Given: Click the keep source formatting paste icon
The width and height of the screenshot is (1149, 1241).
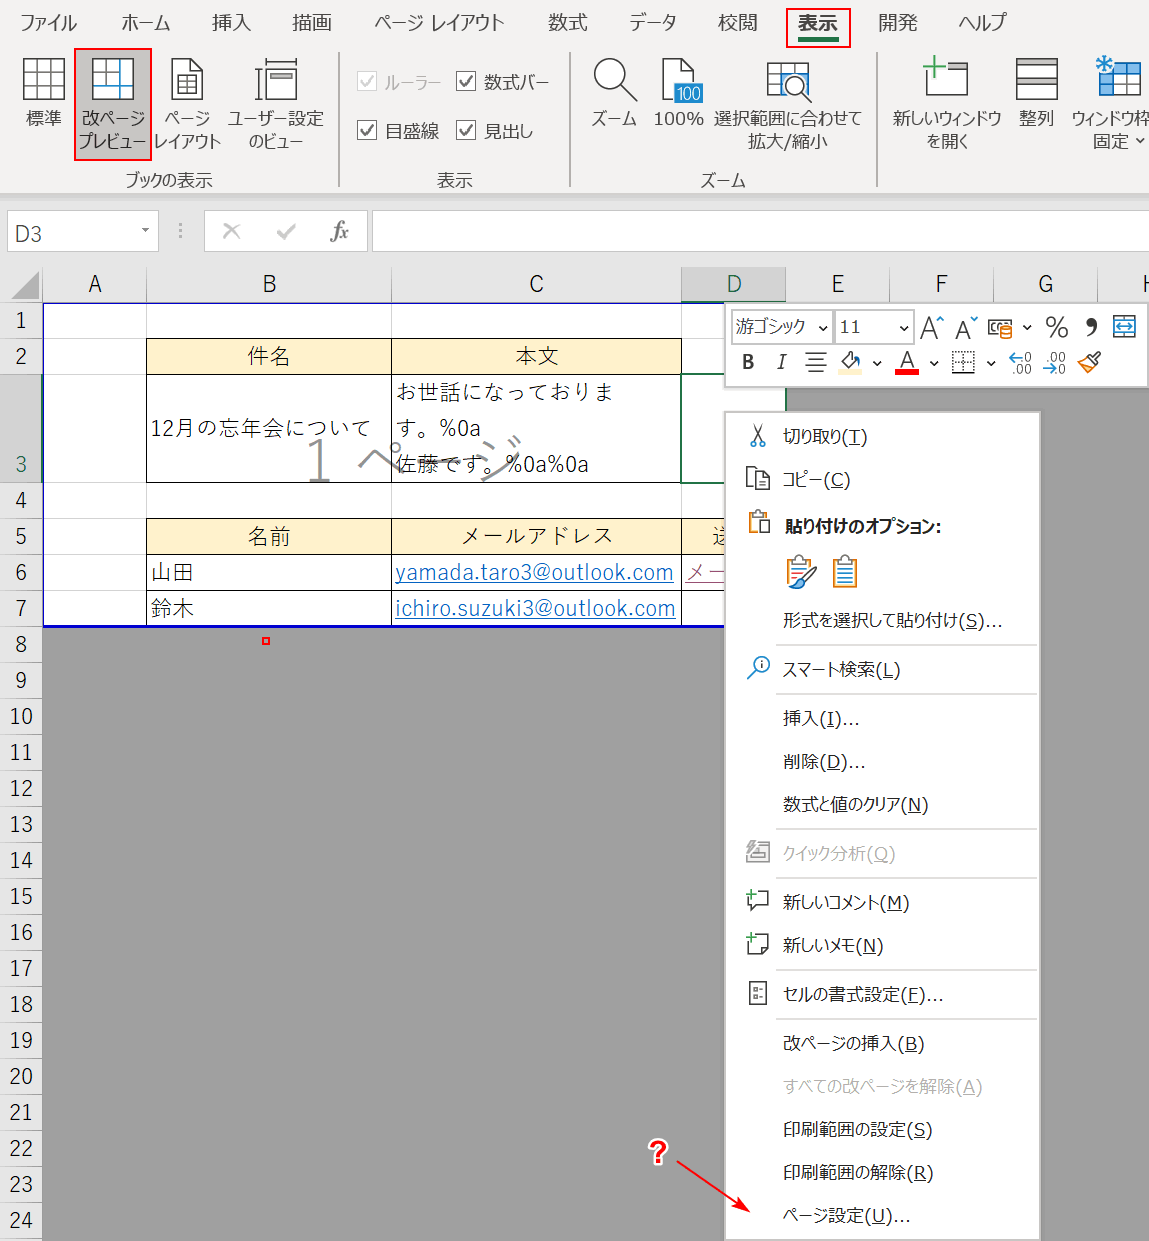Looking at the screenshot, I should click(801, 572).
